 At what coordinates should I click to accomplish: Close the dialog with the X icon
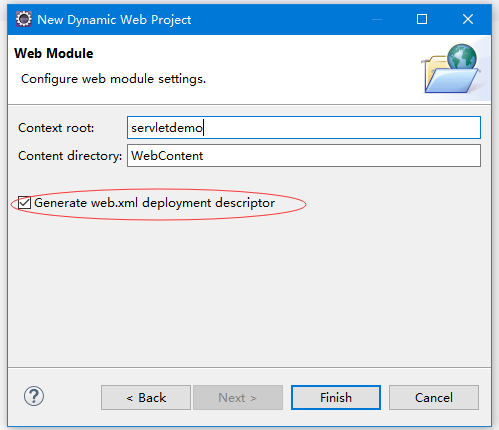coord(468,19)
